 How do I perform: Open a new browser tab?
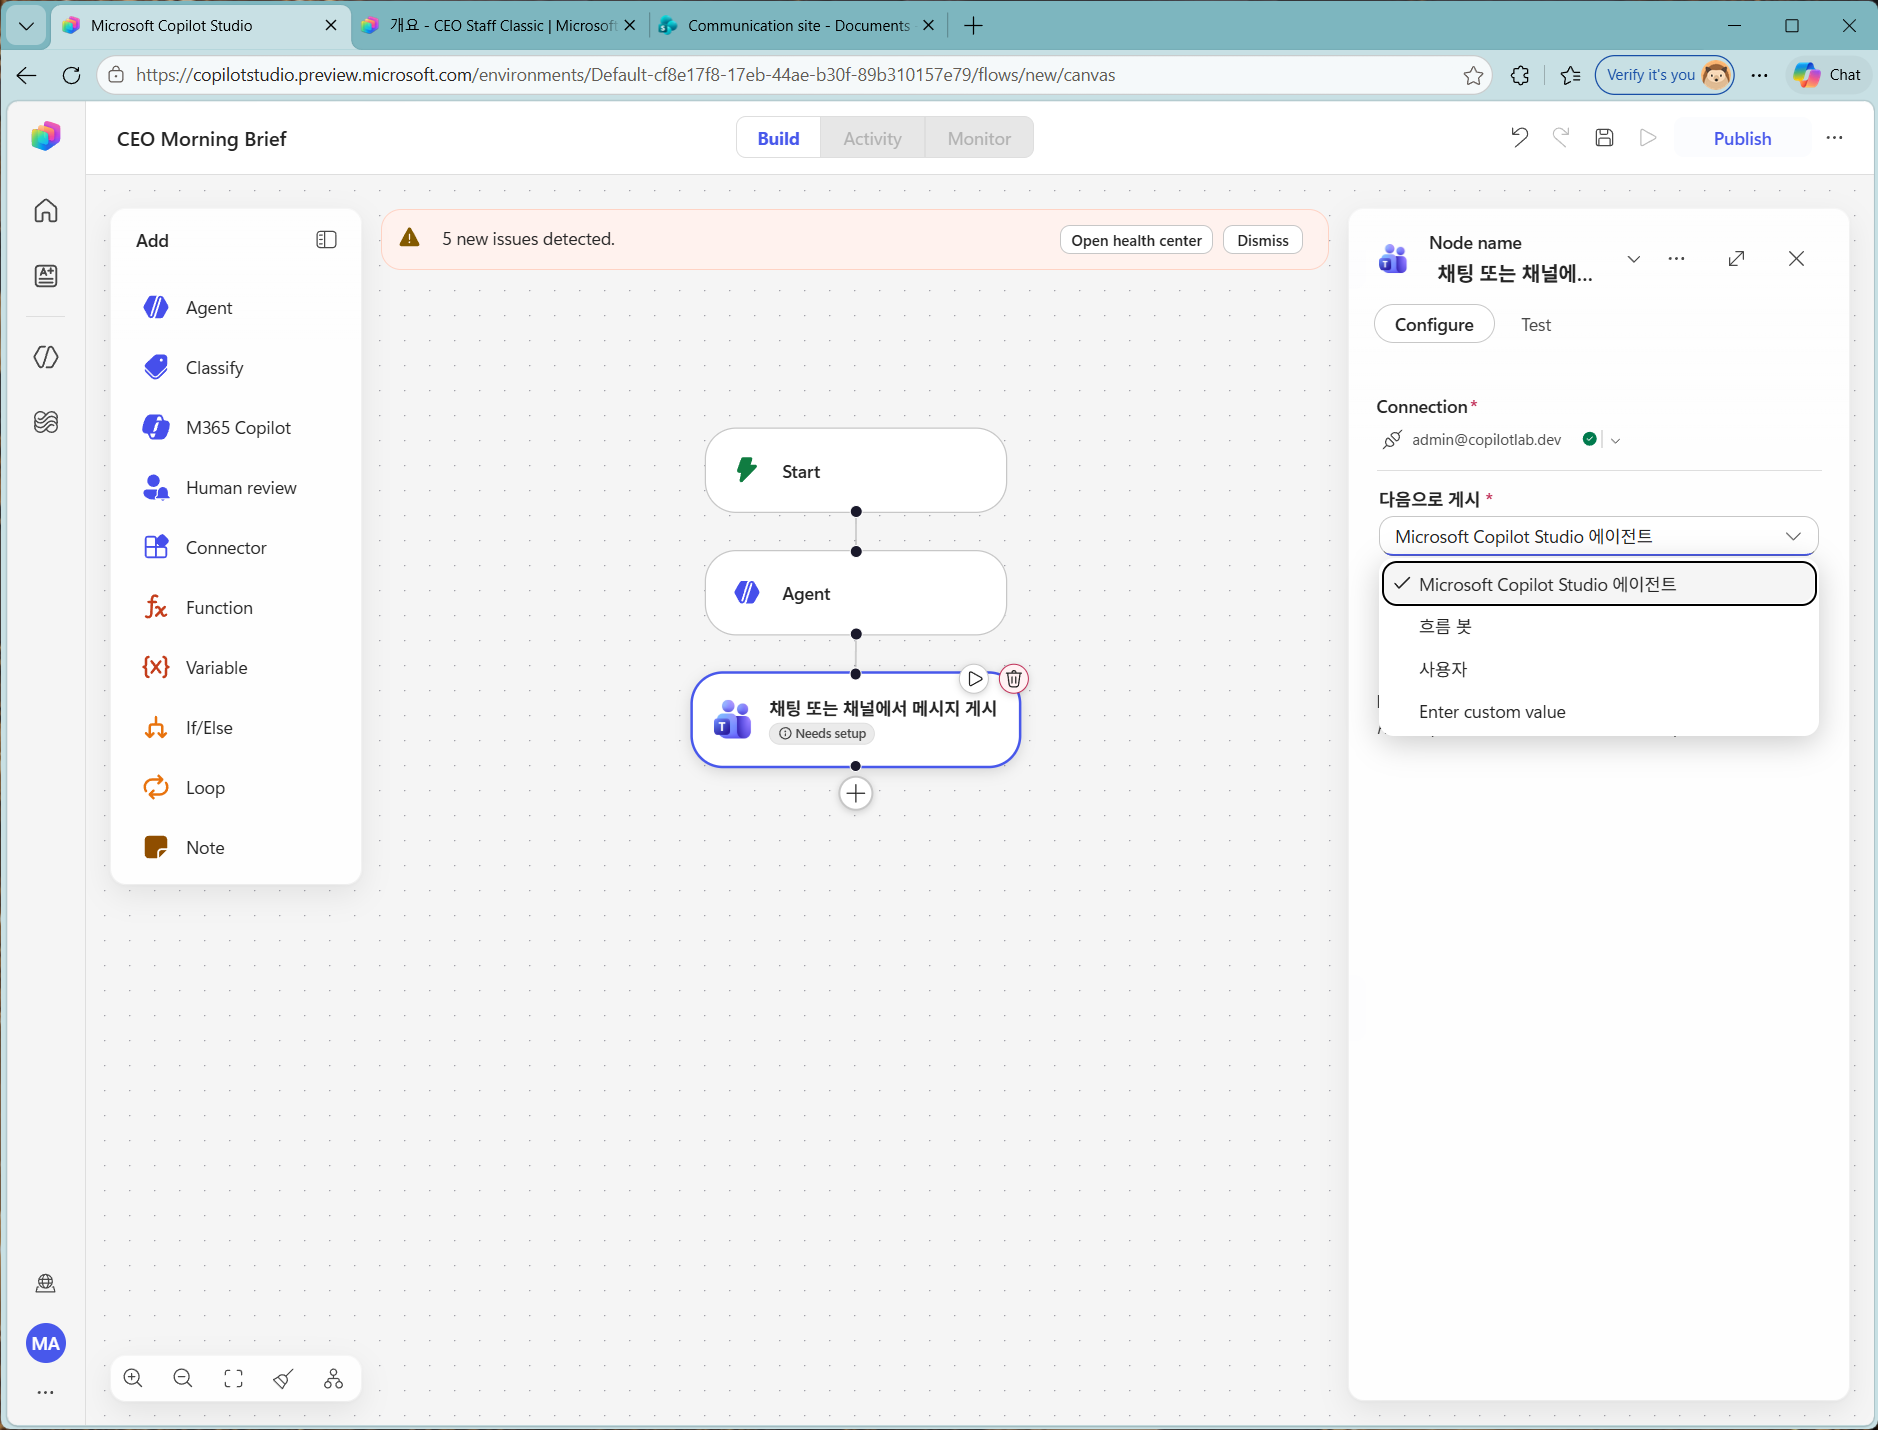point(973,26)
